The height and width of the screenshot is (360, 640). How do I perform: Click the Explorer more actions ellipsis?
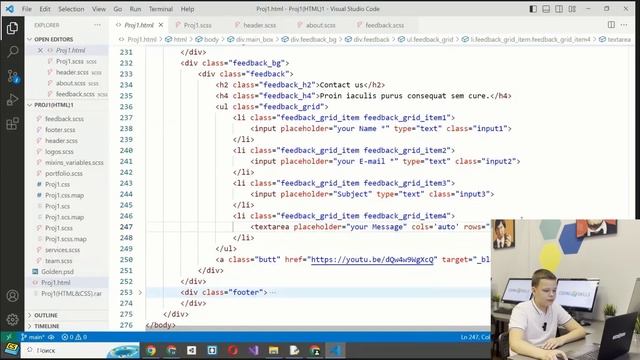97,25
